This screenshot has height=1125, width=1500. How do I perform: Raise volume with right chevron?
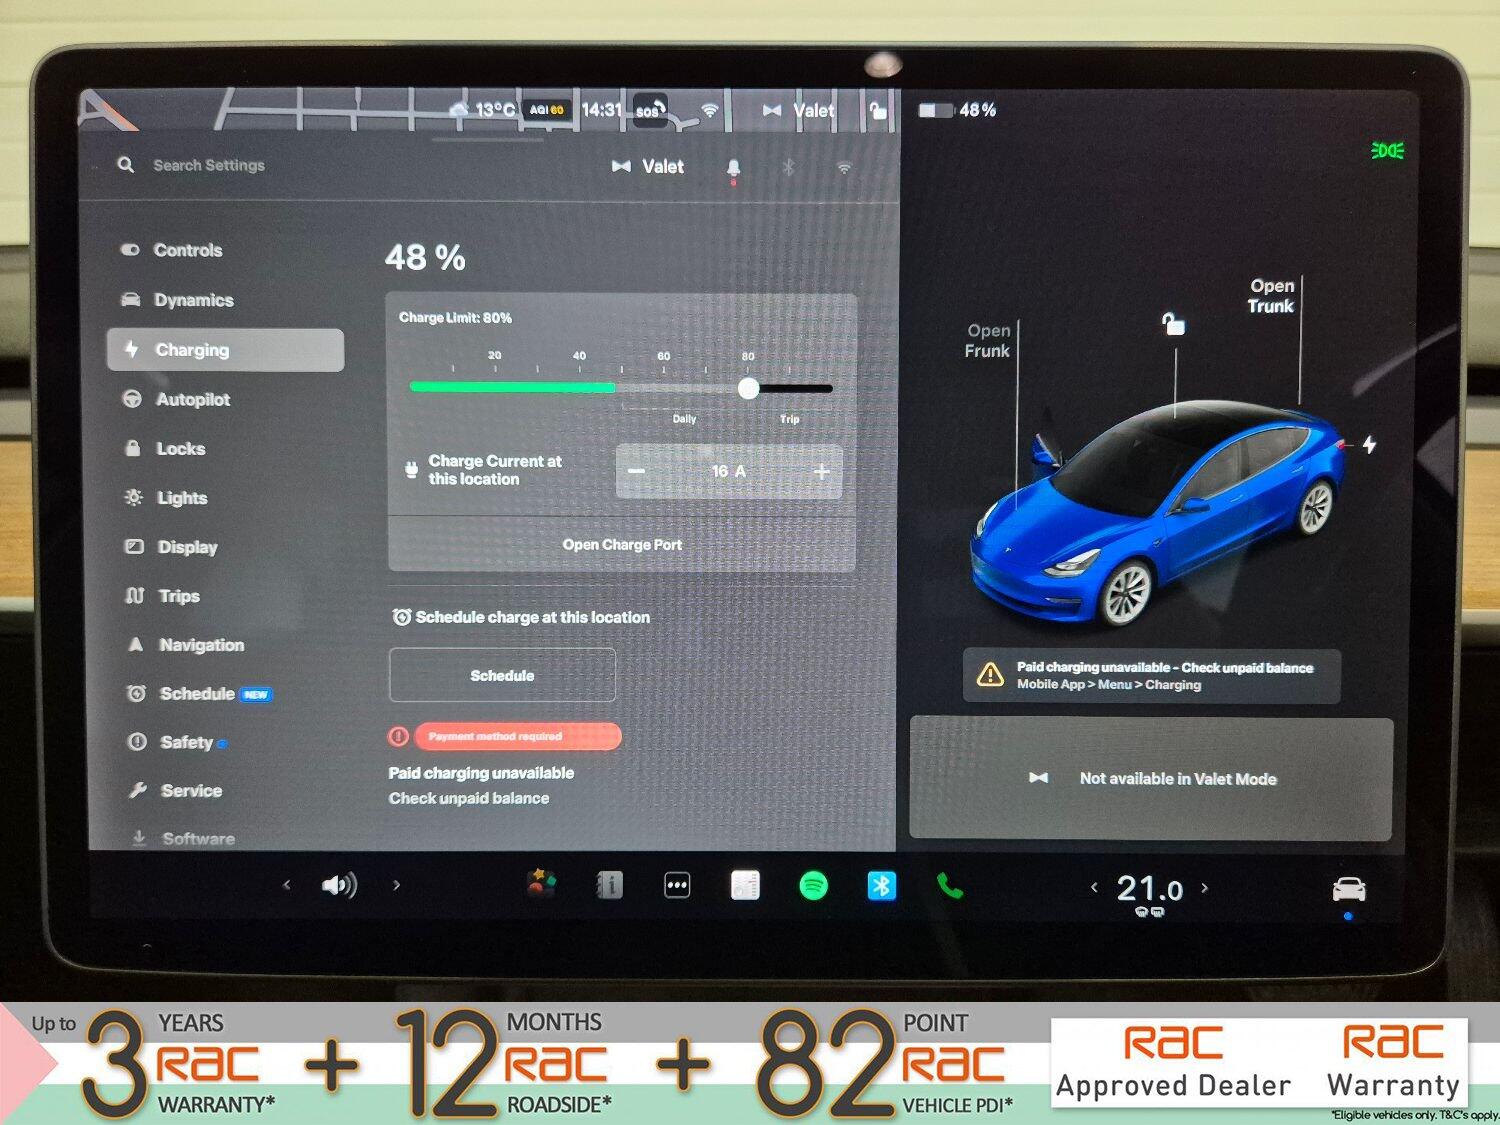point(397,885)
